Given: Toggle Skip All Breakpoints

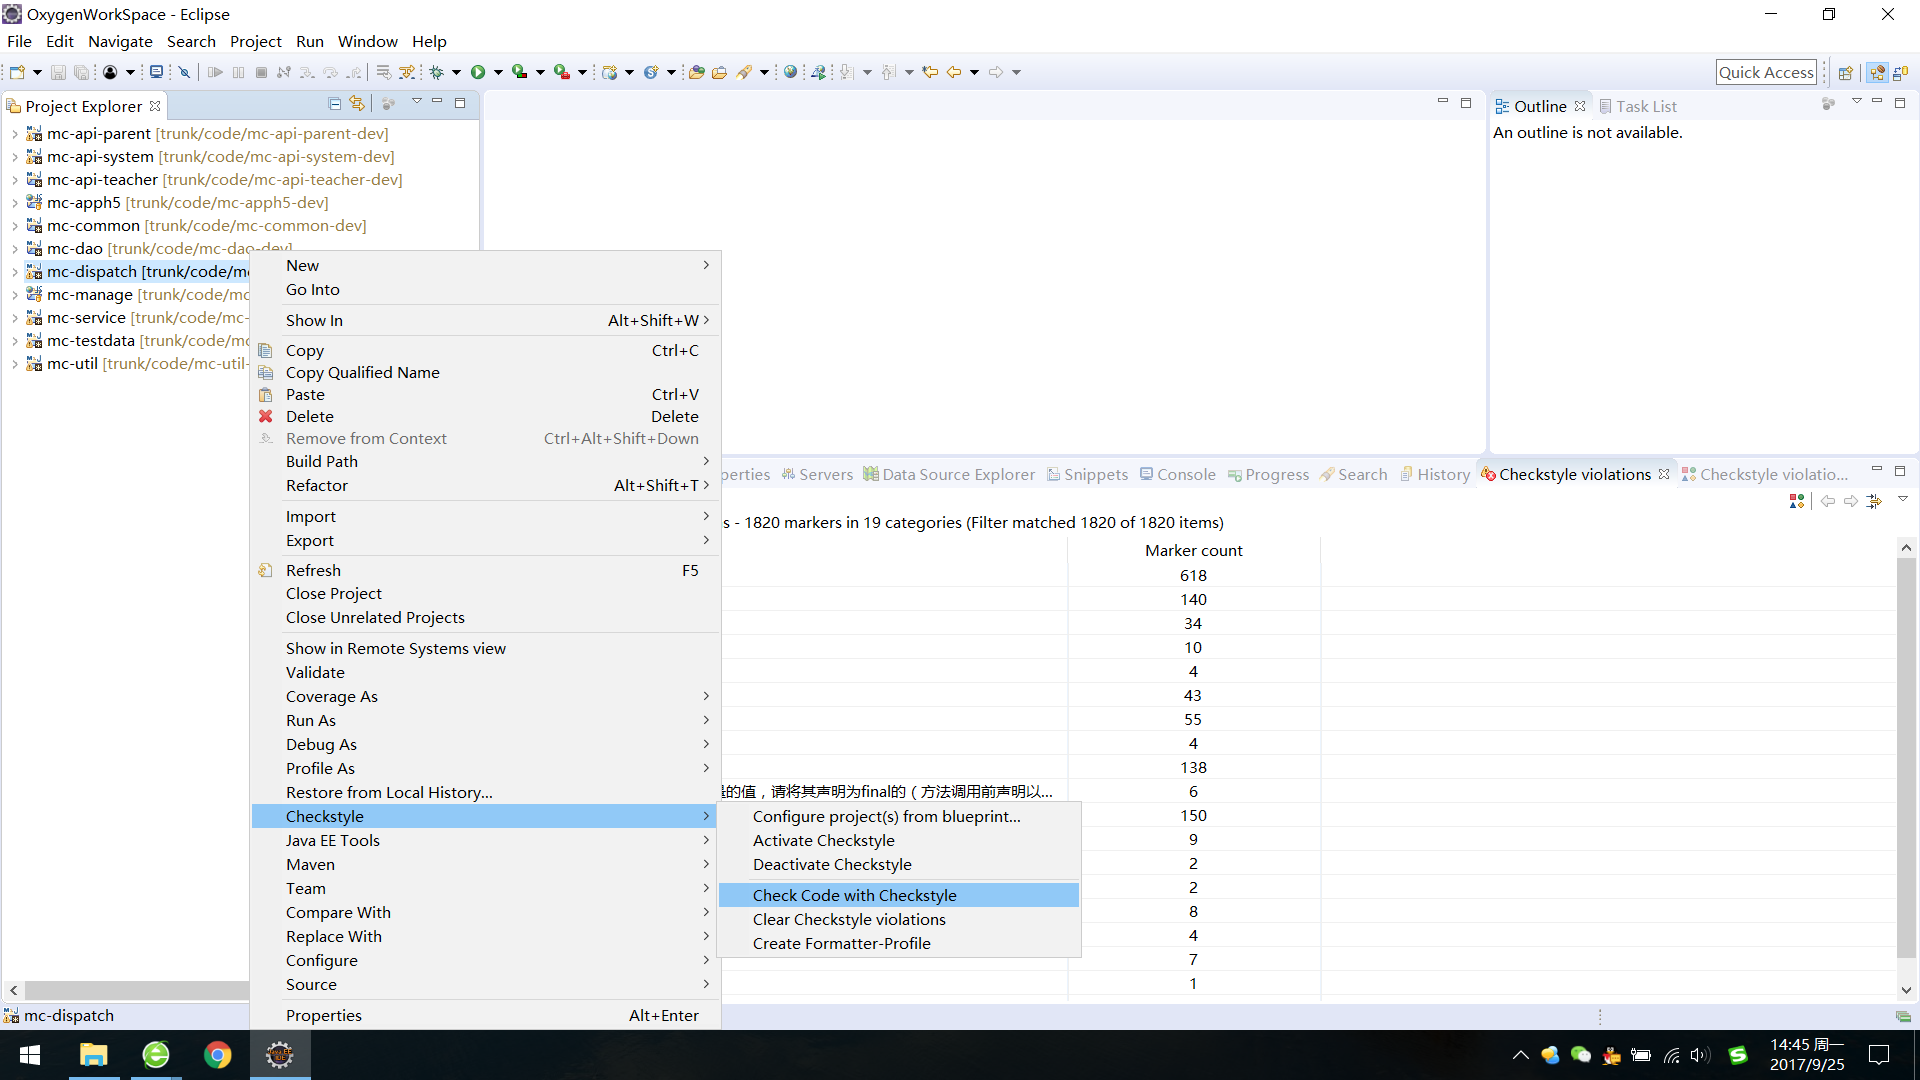Looking at the screenshot, I should [184, 72].
